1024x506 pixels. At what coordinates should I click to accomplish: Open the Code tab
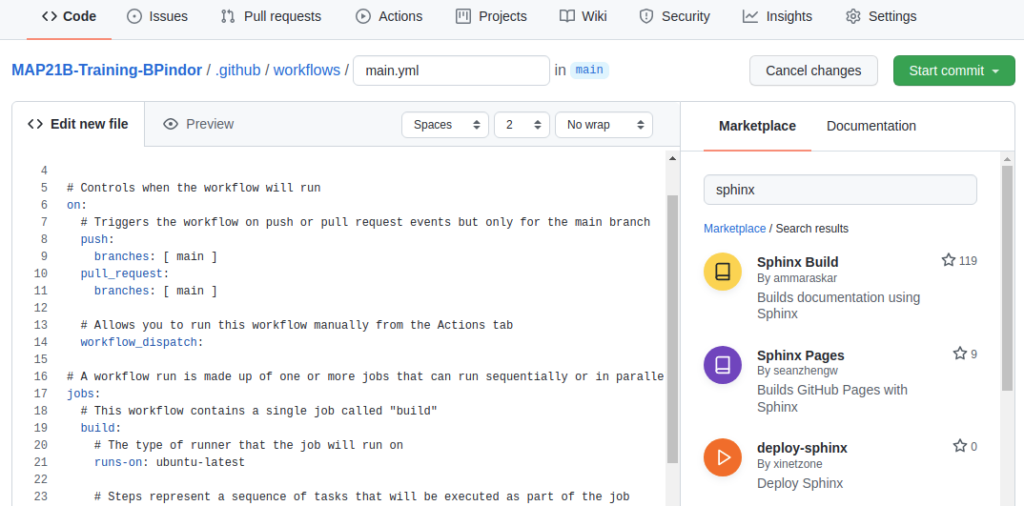[x=69, y=16]
